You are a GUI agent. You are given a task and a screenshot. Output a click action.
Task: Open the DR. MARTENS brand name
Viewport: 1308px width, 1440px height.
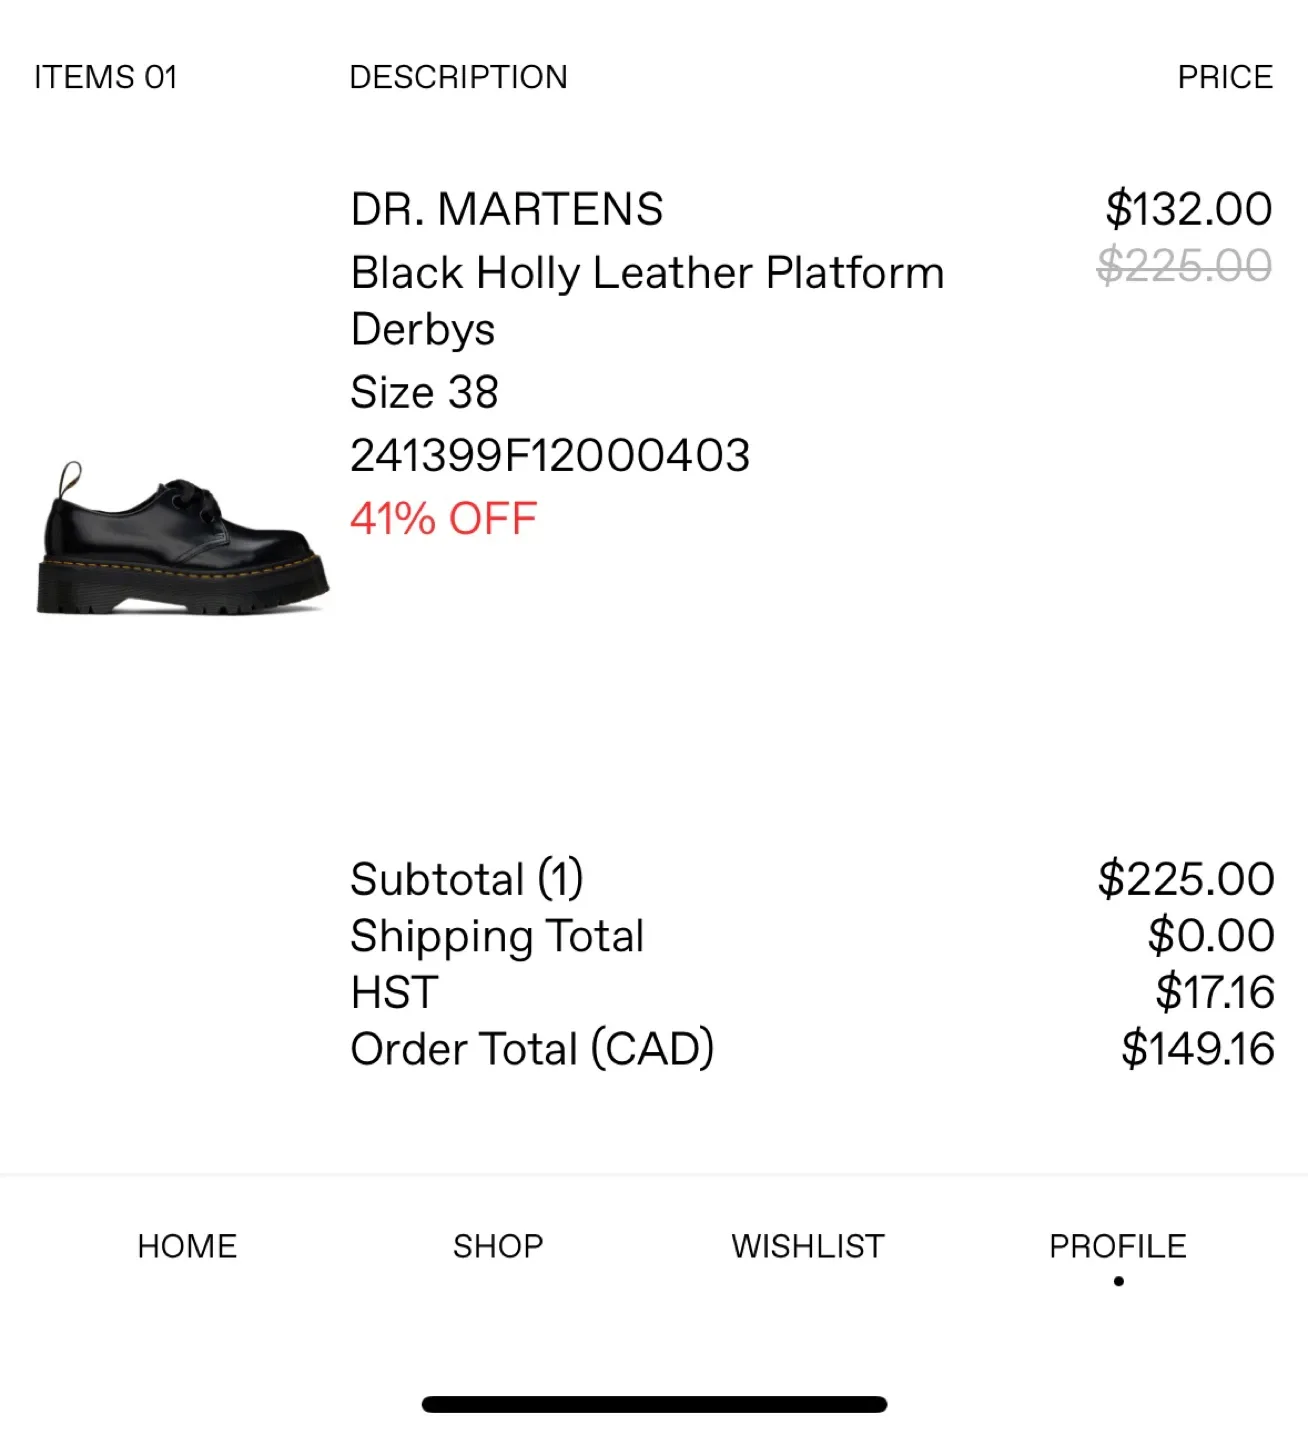(x=506, y=209)
